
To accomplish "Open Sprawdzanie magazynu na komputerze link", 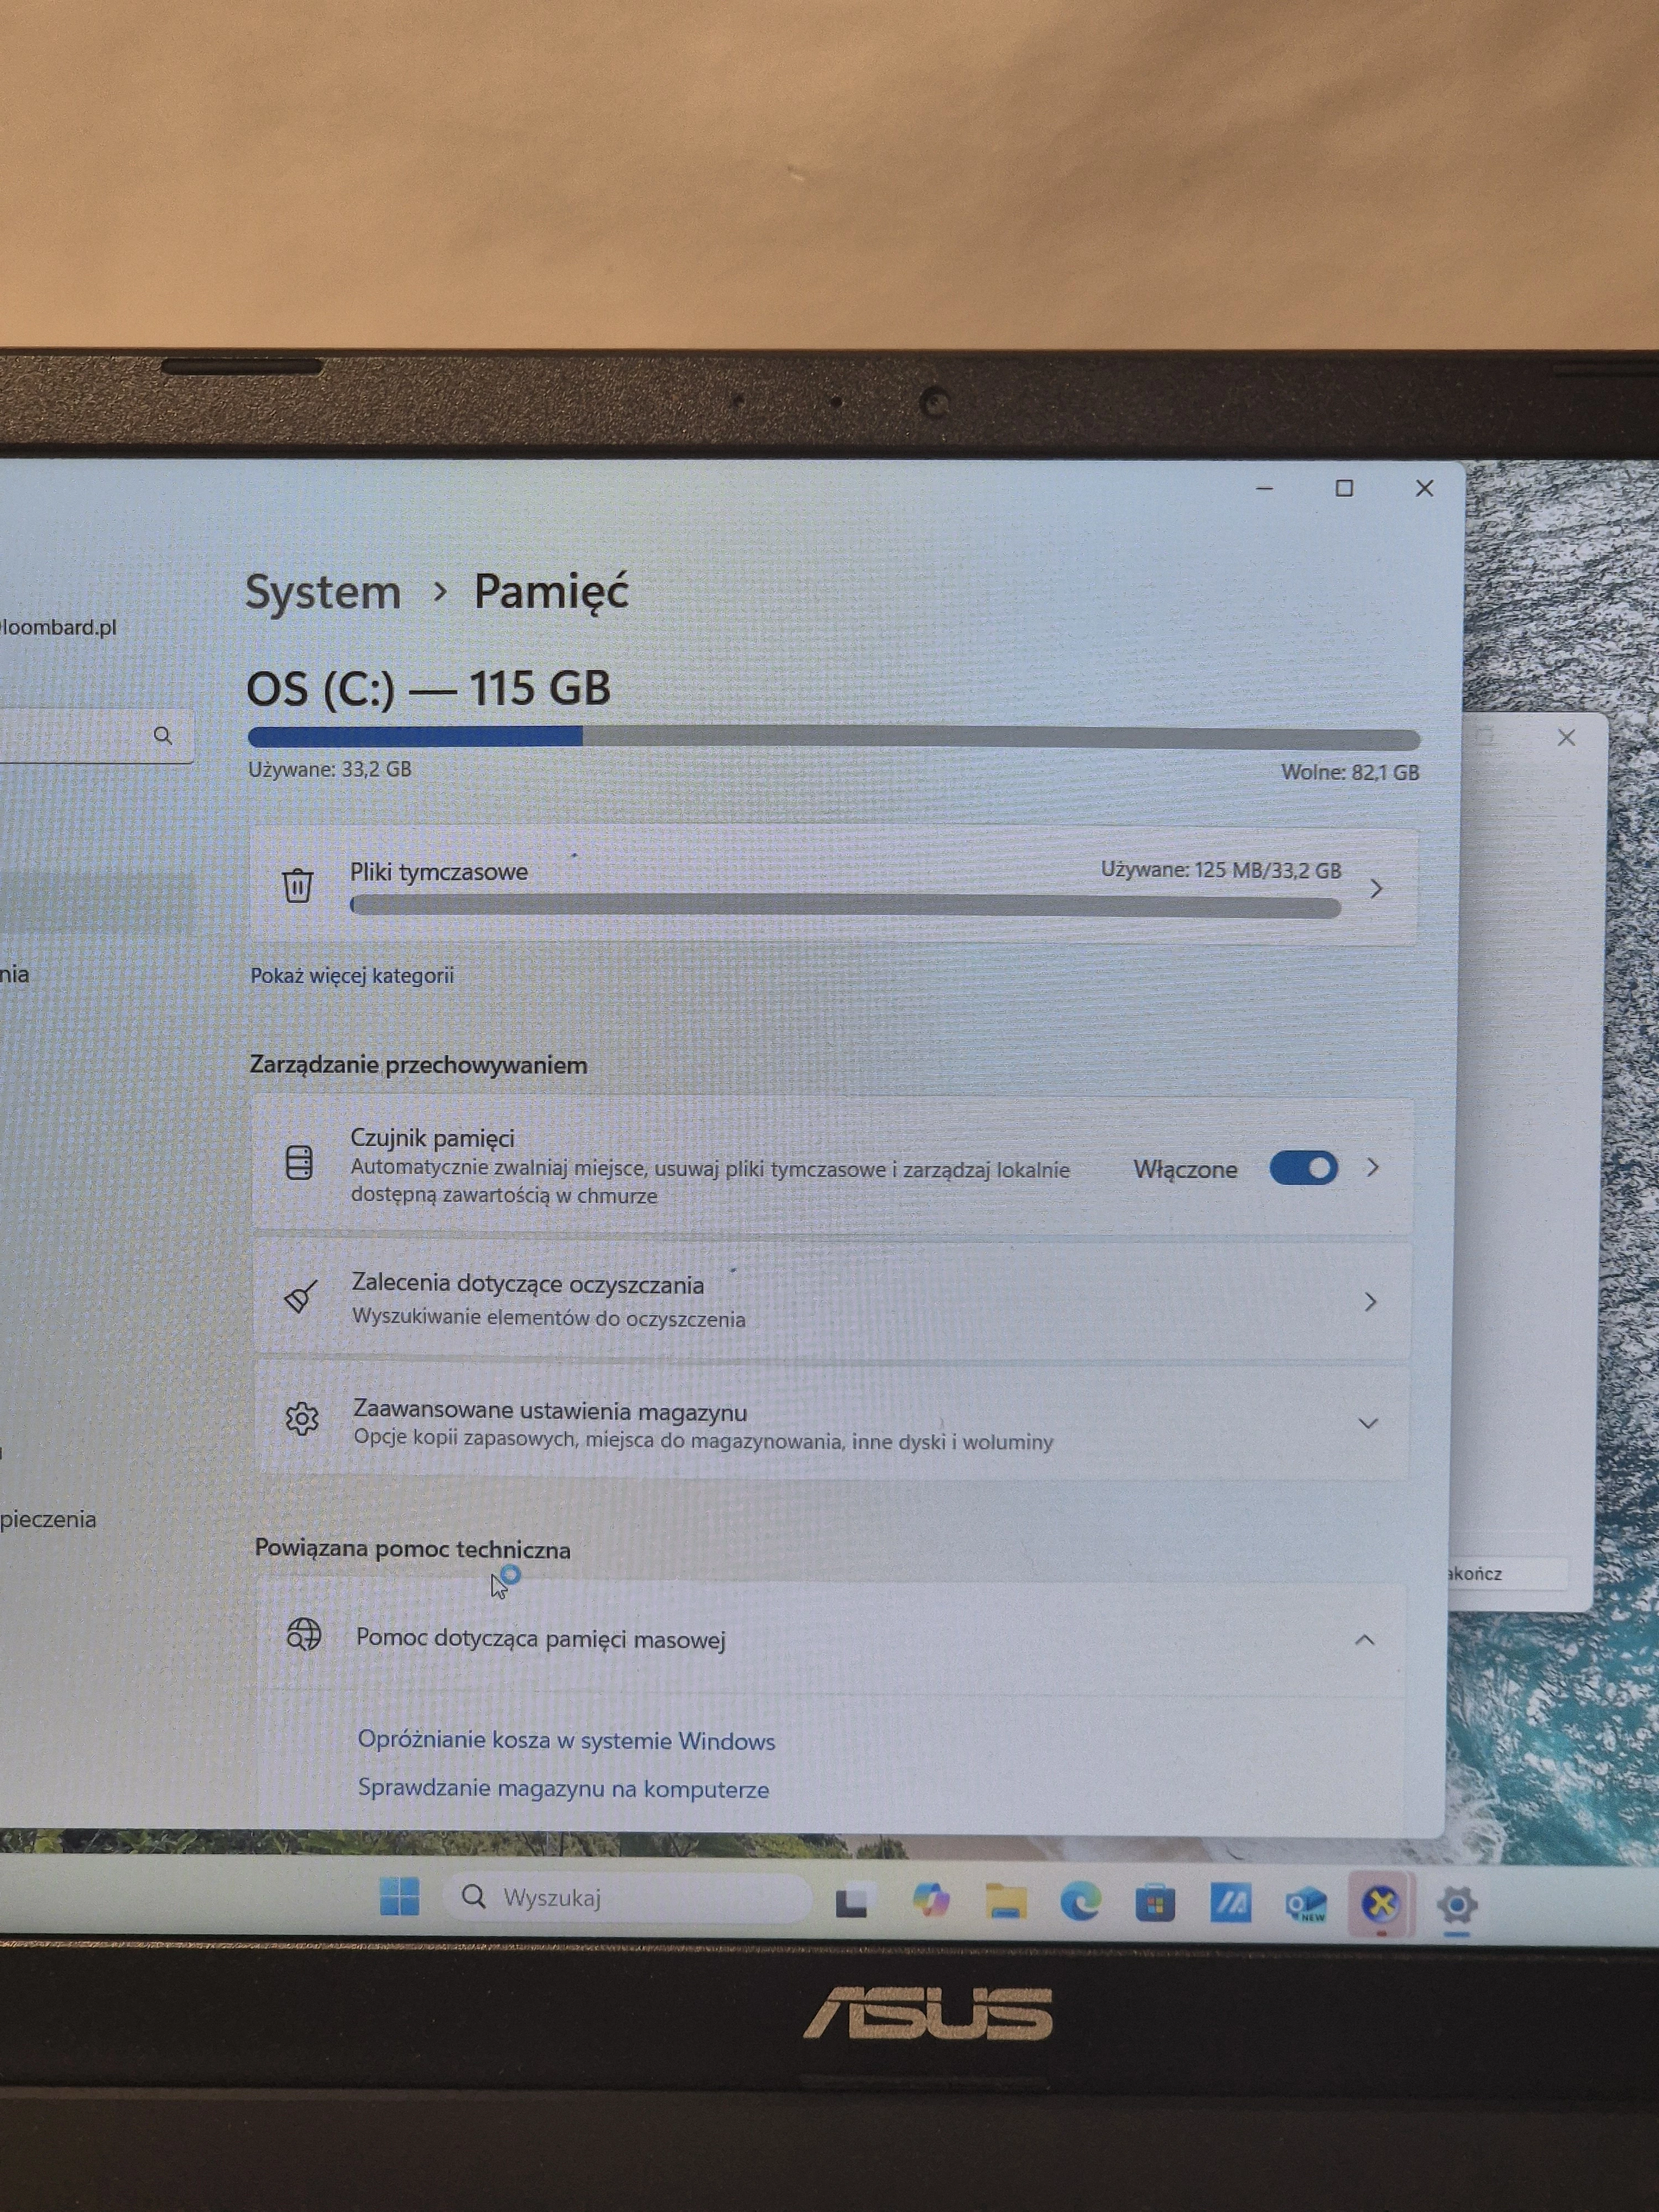I will (563, 1789).
